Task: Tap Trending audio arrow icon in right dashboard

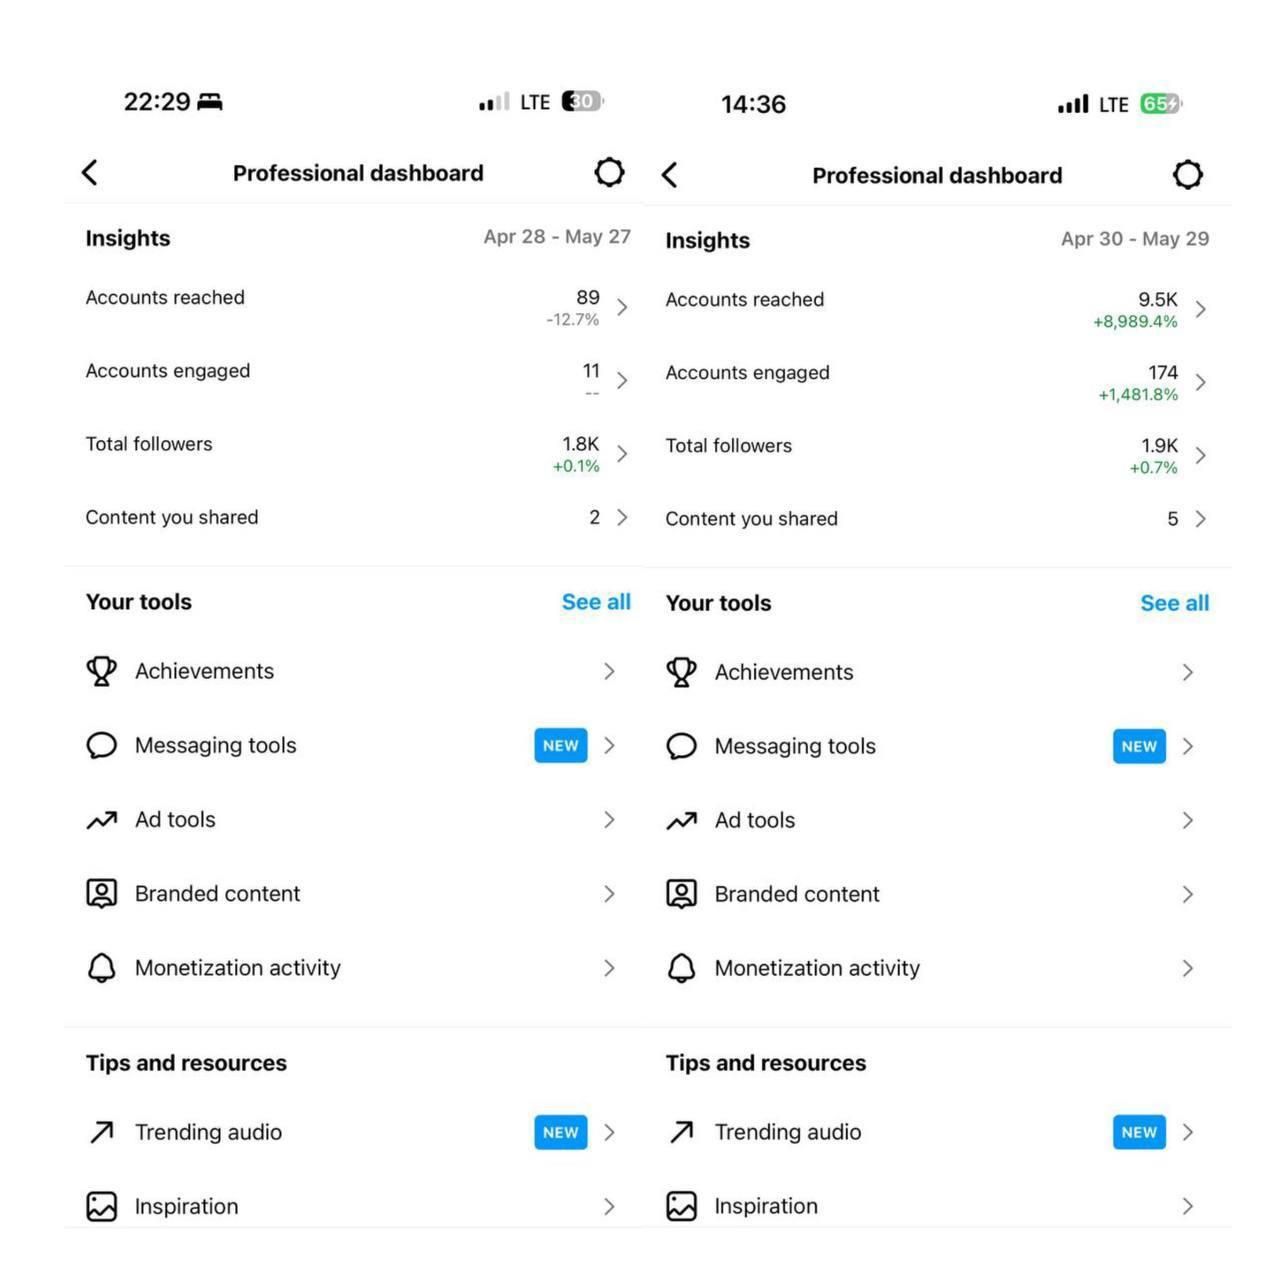Action: pyautogui.click(x=681, y=1132)
